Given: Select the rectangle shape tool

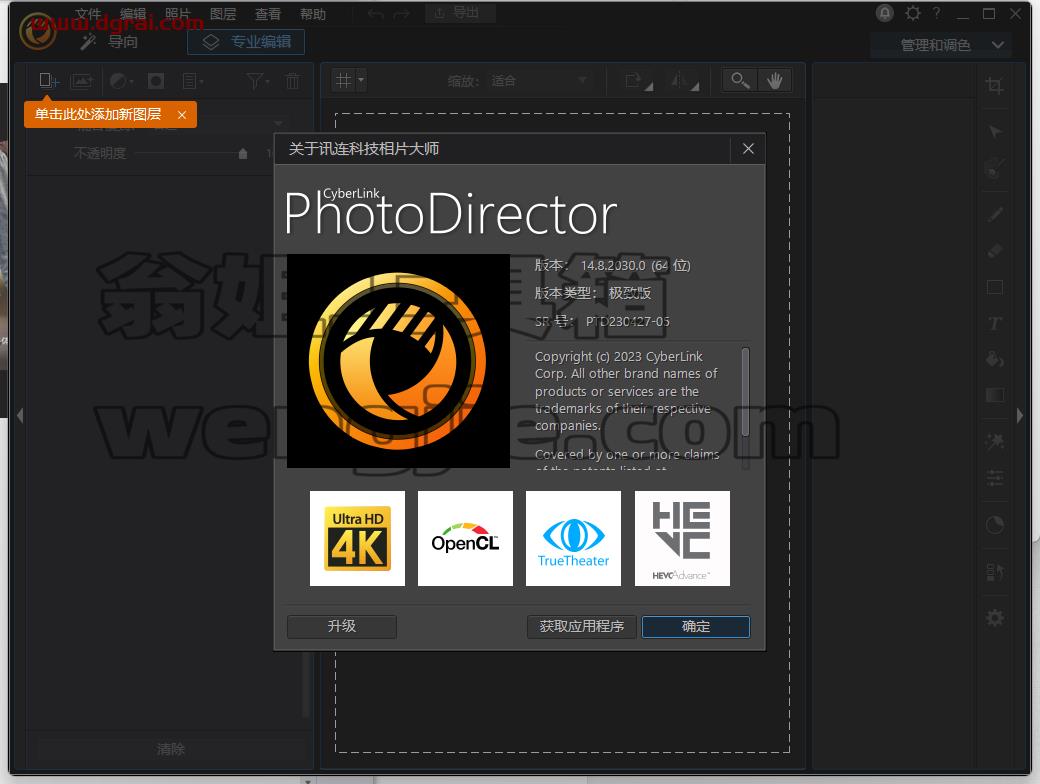Looking at the screenshot, I should 994,287.
